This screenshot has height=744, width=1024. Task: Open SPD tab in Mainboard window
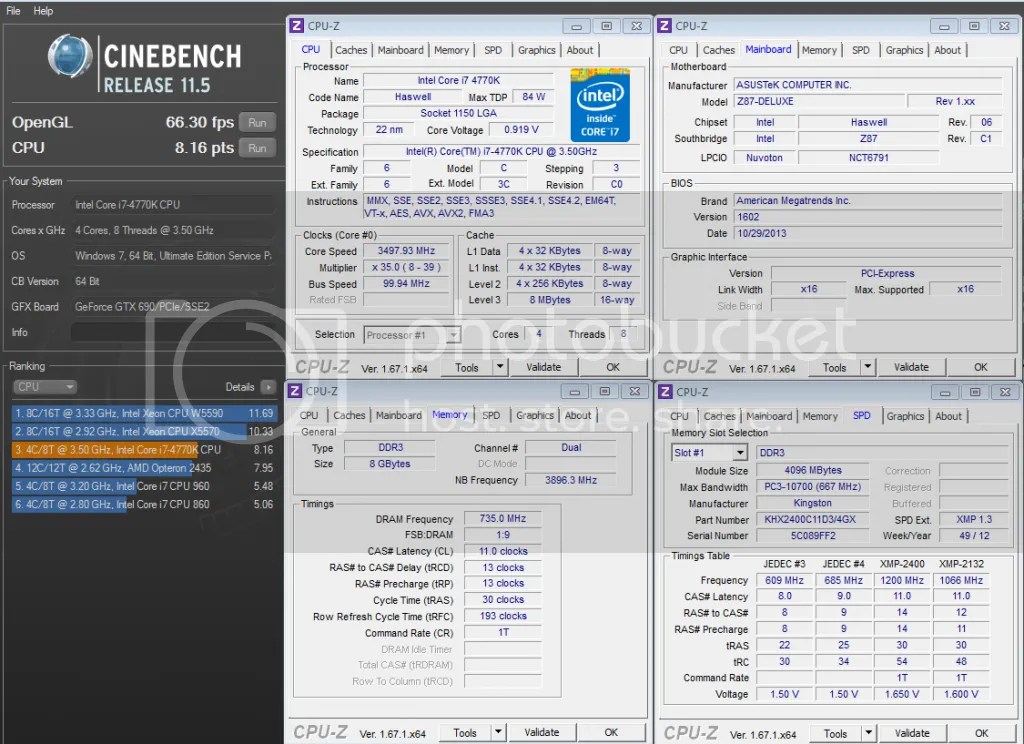point(861,50)
